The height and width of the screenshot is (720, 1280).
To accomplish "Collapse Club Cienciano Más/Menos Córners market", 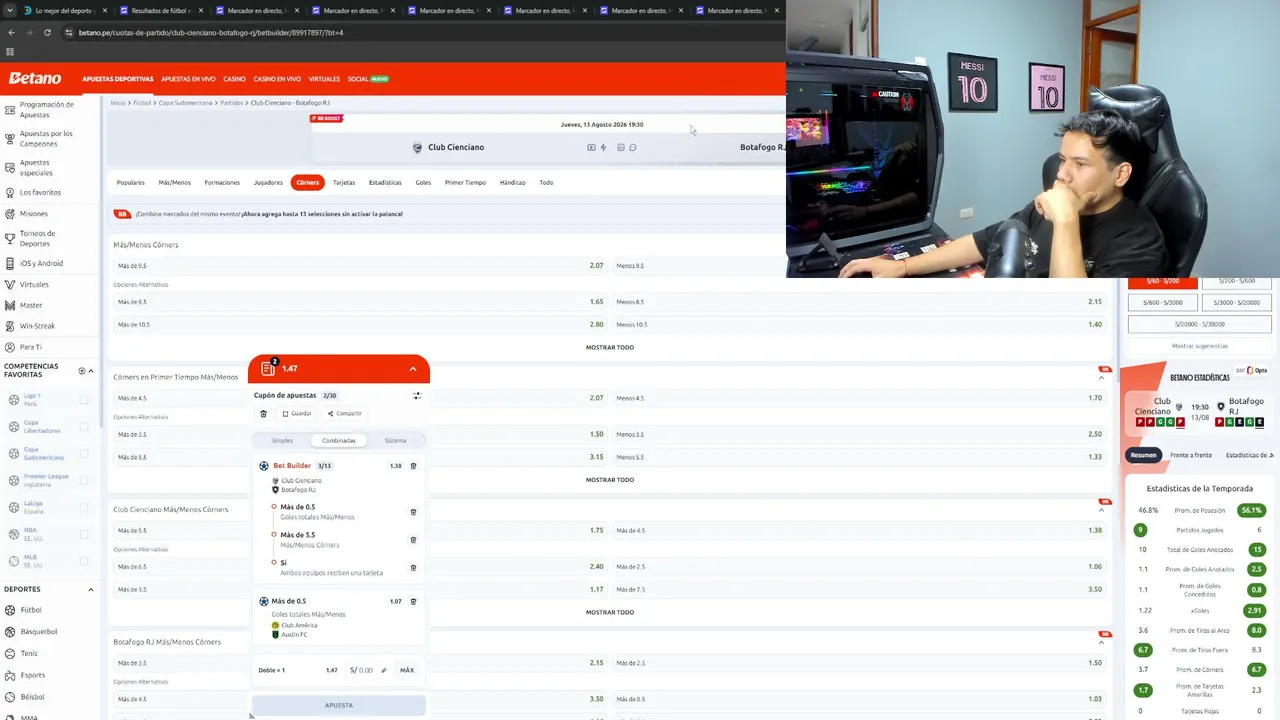I will [x=1102, y=510].
